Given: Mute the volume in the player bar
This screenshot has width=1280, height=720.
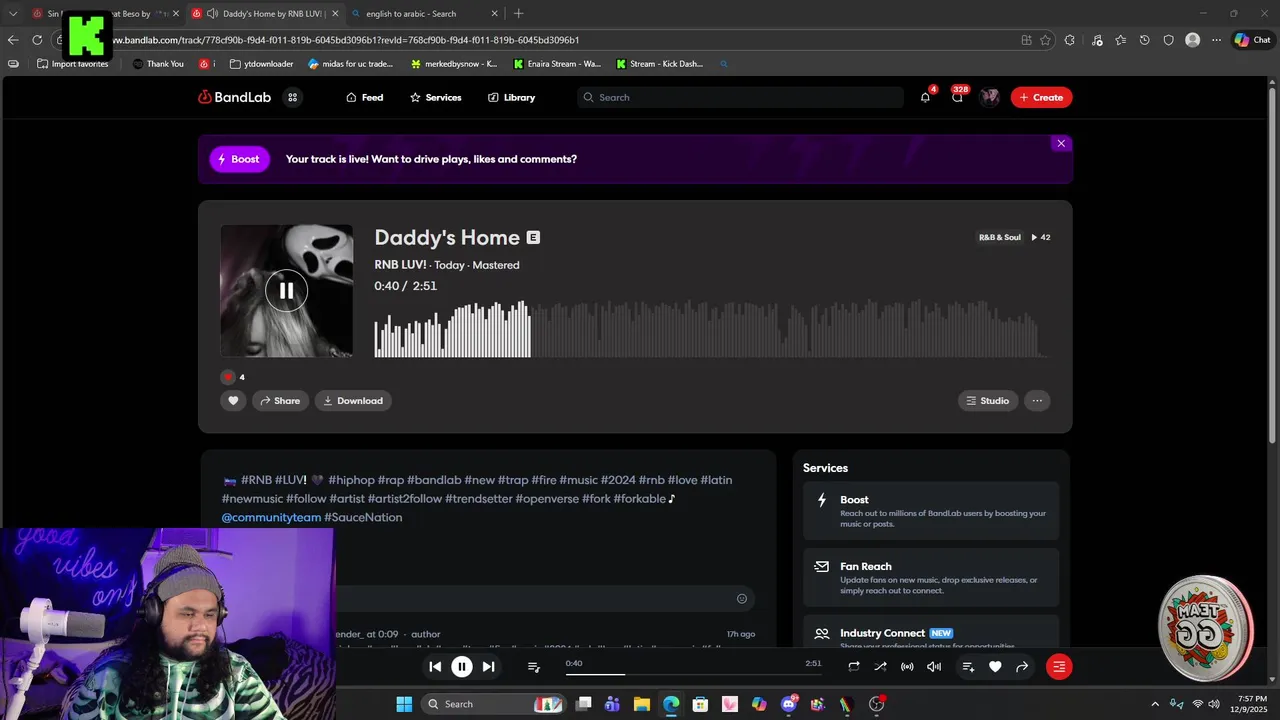Looking at the screenshot, I should 934,667.
